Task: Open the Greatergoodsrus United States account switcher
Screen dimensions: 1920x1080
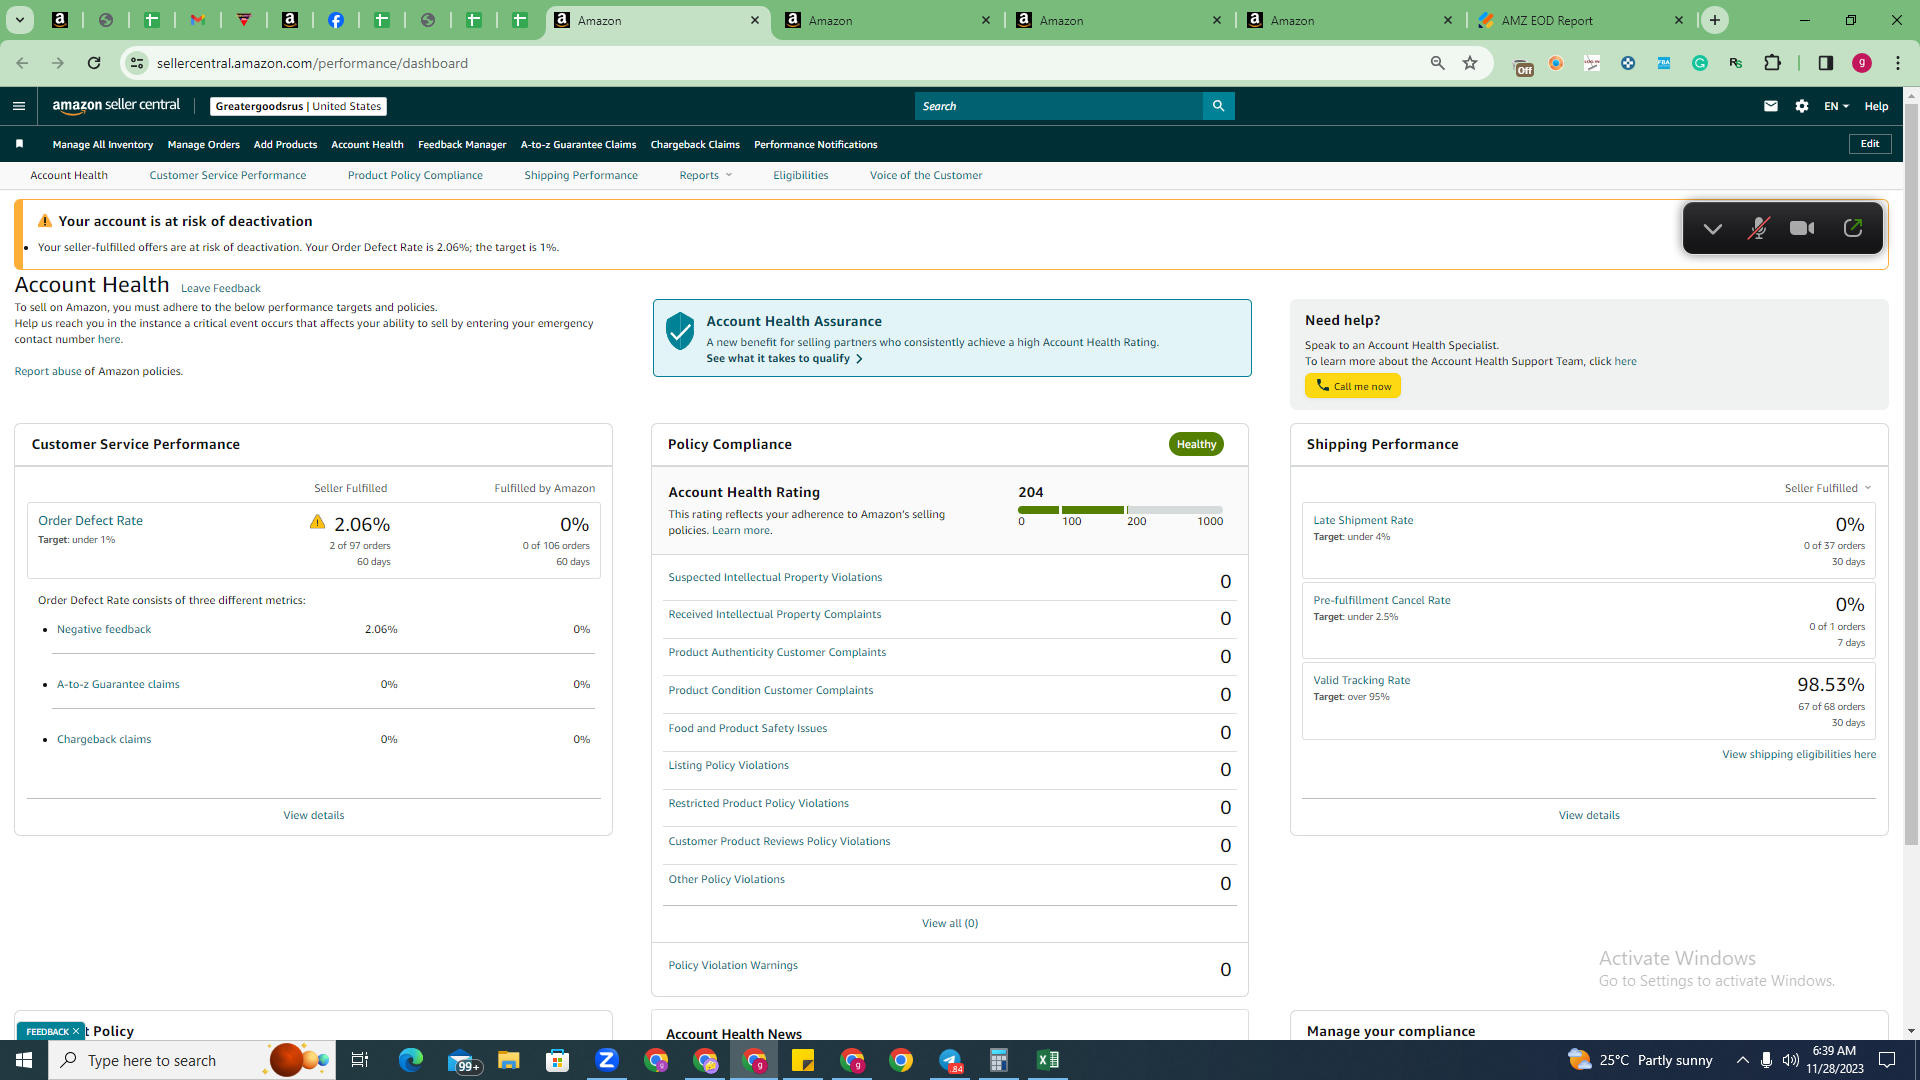Action: click(298, 106)
